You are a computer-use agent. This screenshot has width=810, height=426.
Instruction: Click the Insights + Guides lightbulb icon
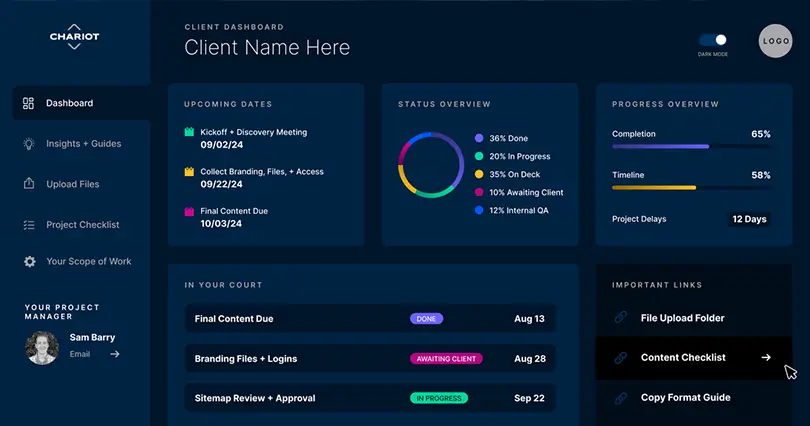click(x=29, y=144)
